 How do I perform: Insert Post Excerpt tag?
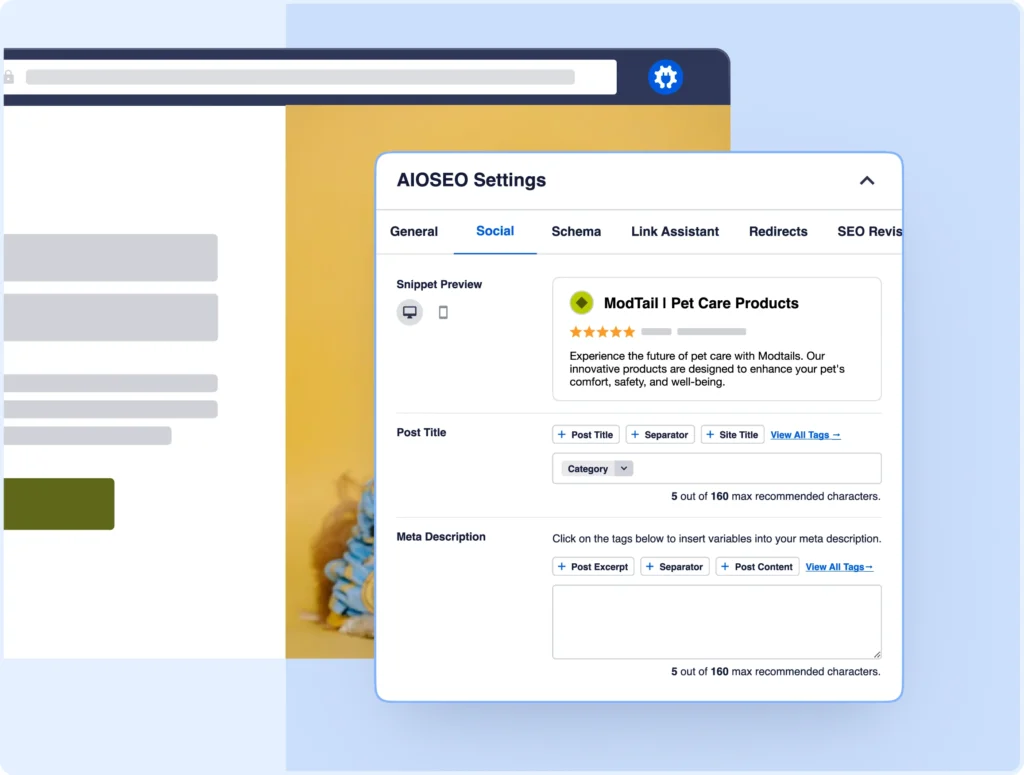point(593,567)
